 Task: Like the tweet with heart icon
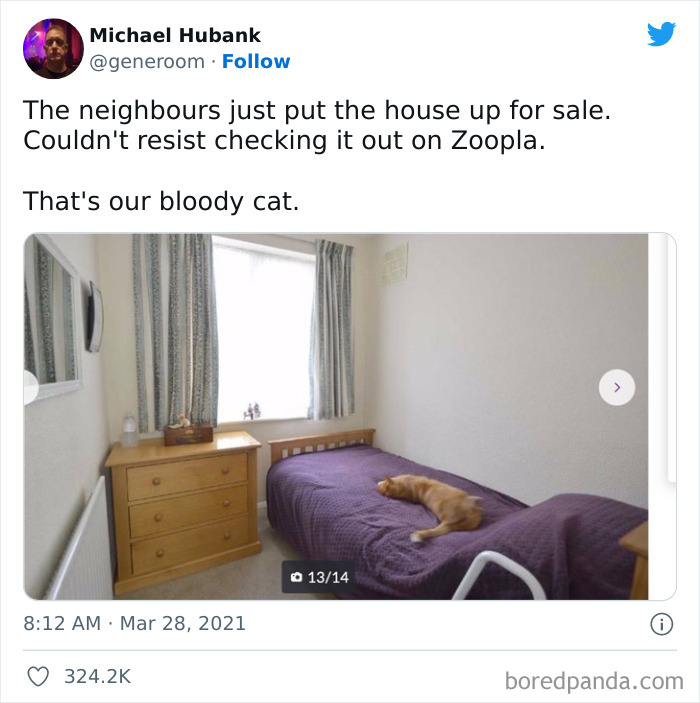pos(38,676)
